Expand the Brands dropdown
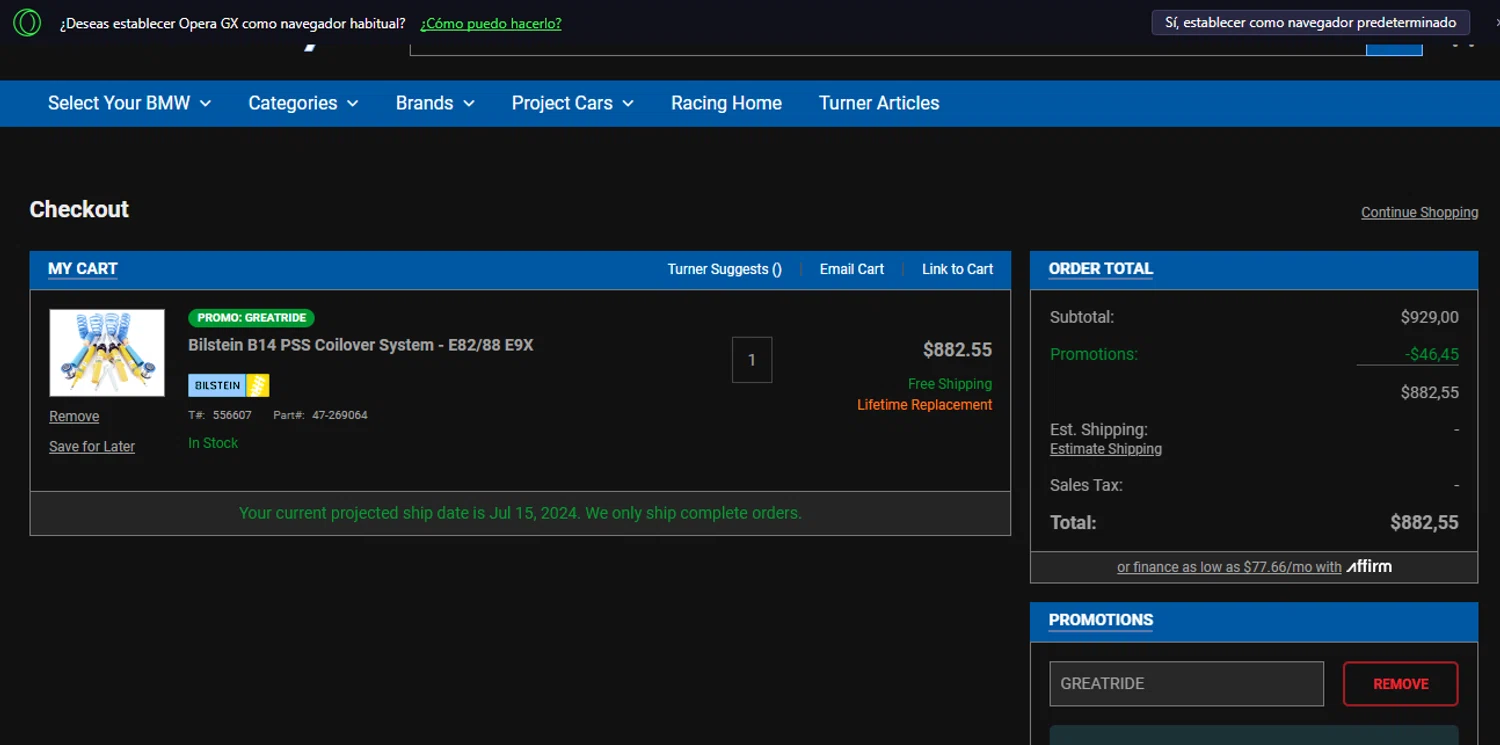The width and height of the screenshot is (1500, 745). [x=435, y=103]
